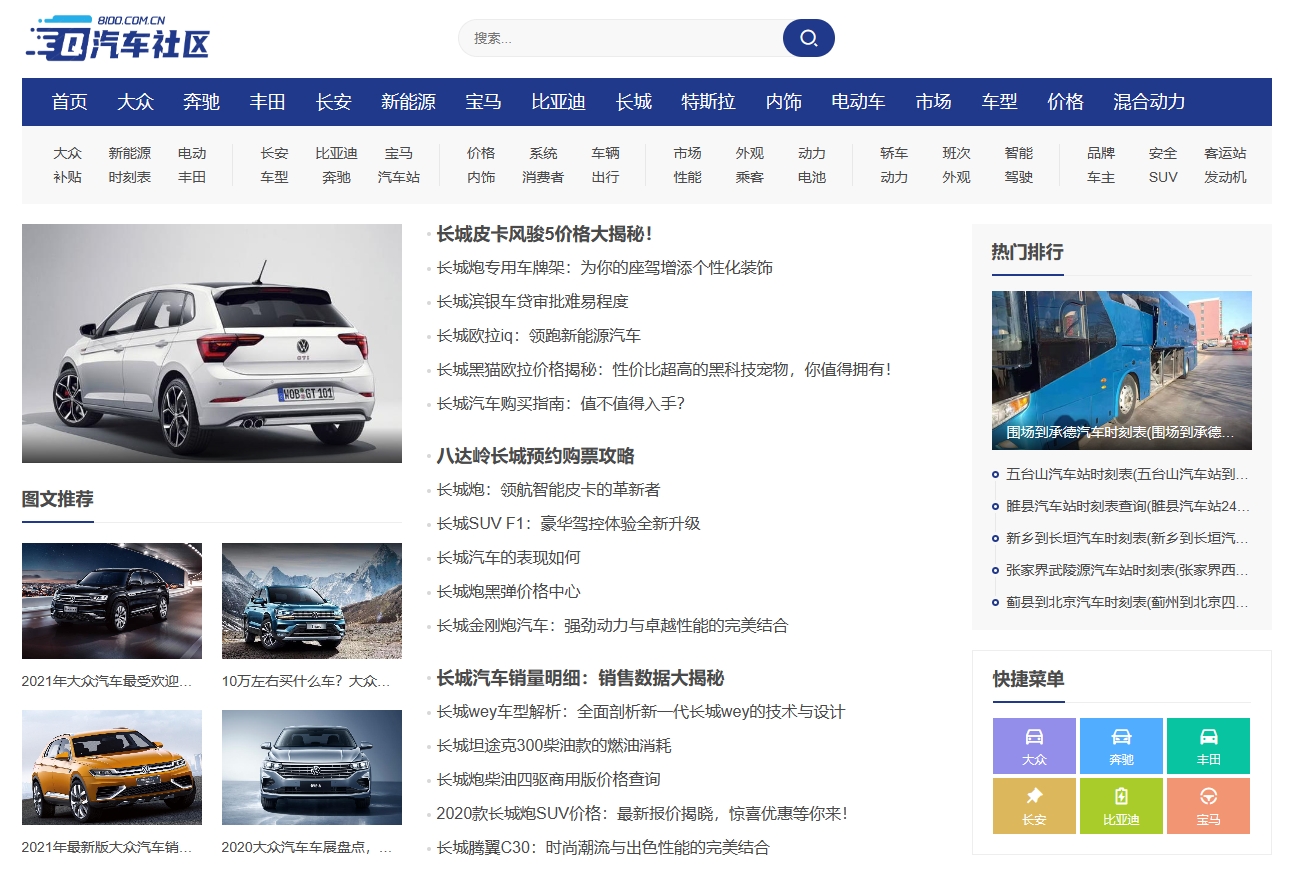Open 电动车 navigation item

click(x=858, y=102)
